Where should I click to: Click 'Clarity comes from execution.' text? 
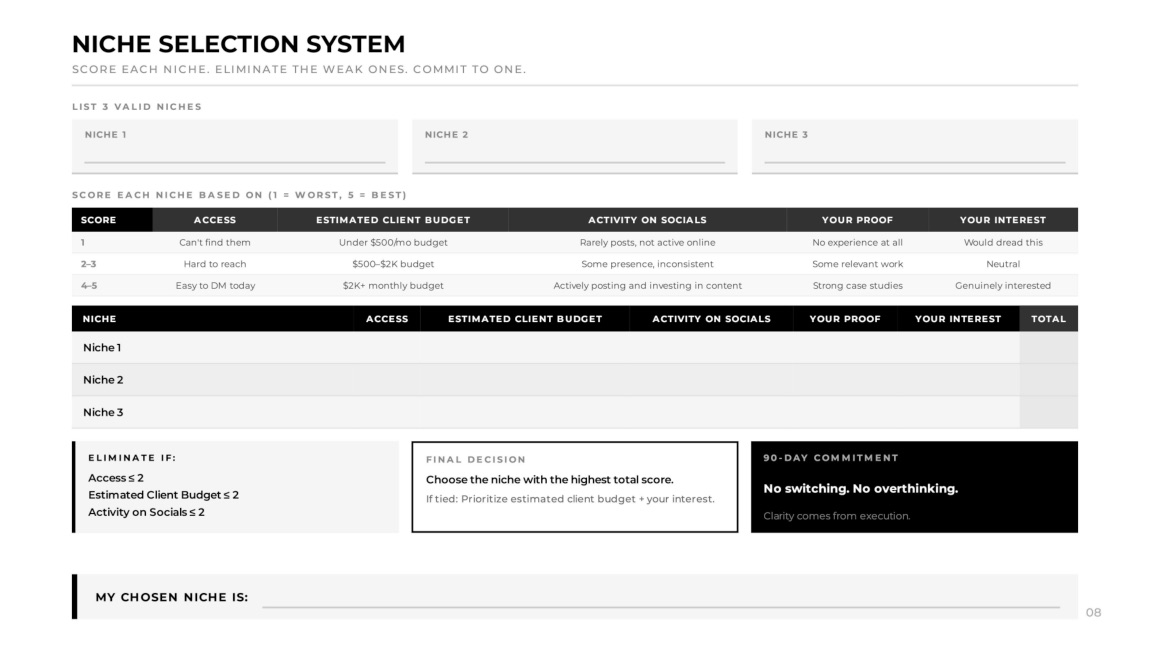pyautogui.click(x=837, y=516)
